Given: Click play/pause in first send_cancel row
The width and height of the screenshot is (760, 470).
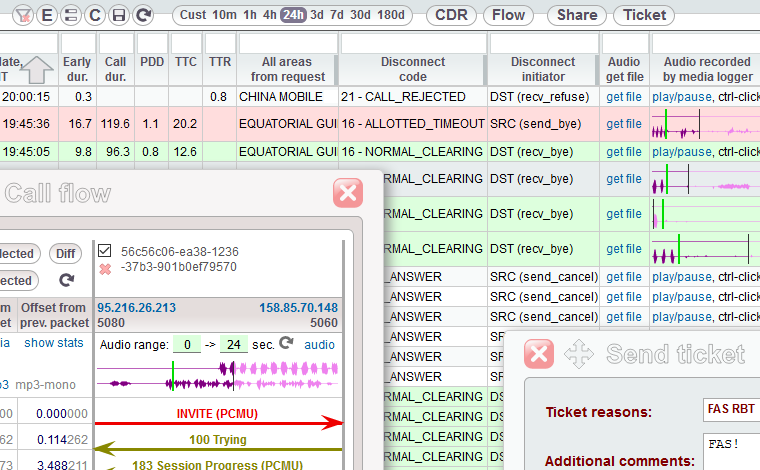Looking at the screenshot, I should (x=682, y=277).
